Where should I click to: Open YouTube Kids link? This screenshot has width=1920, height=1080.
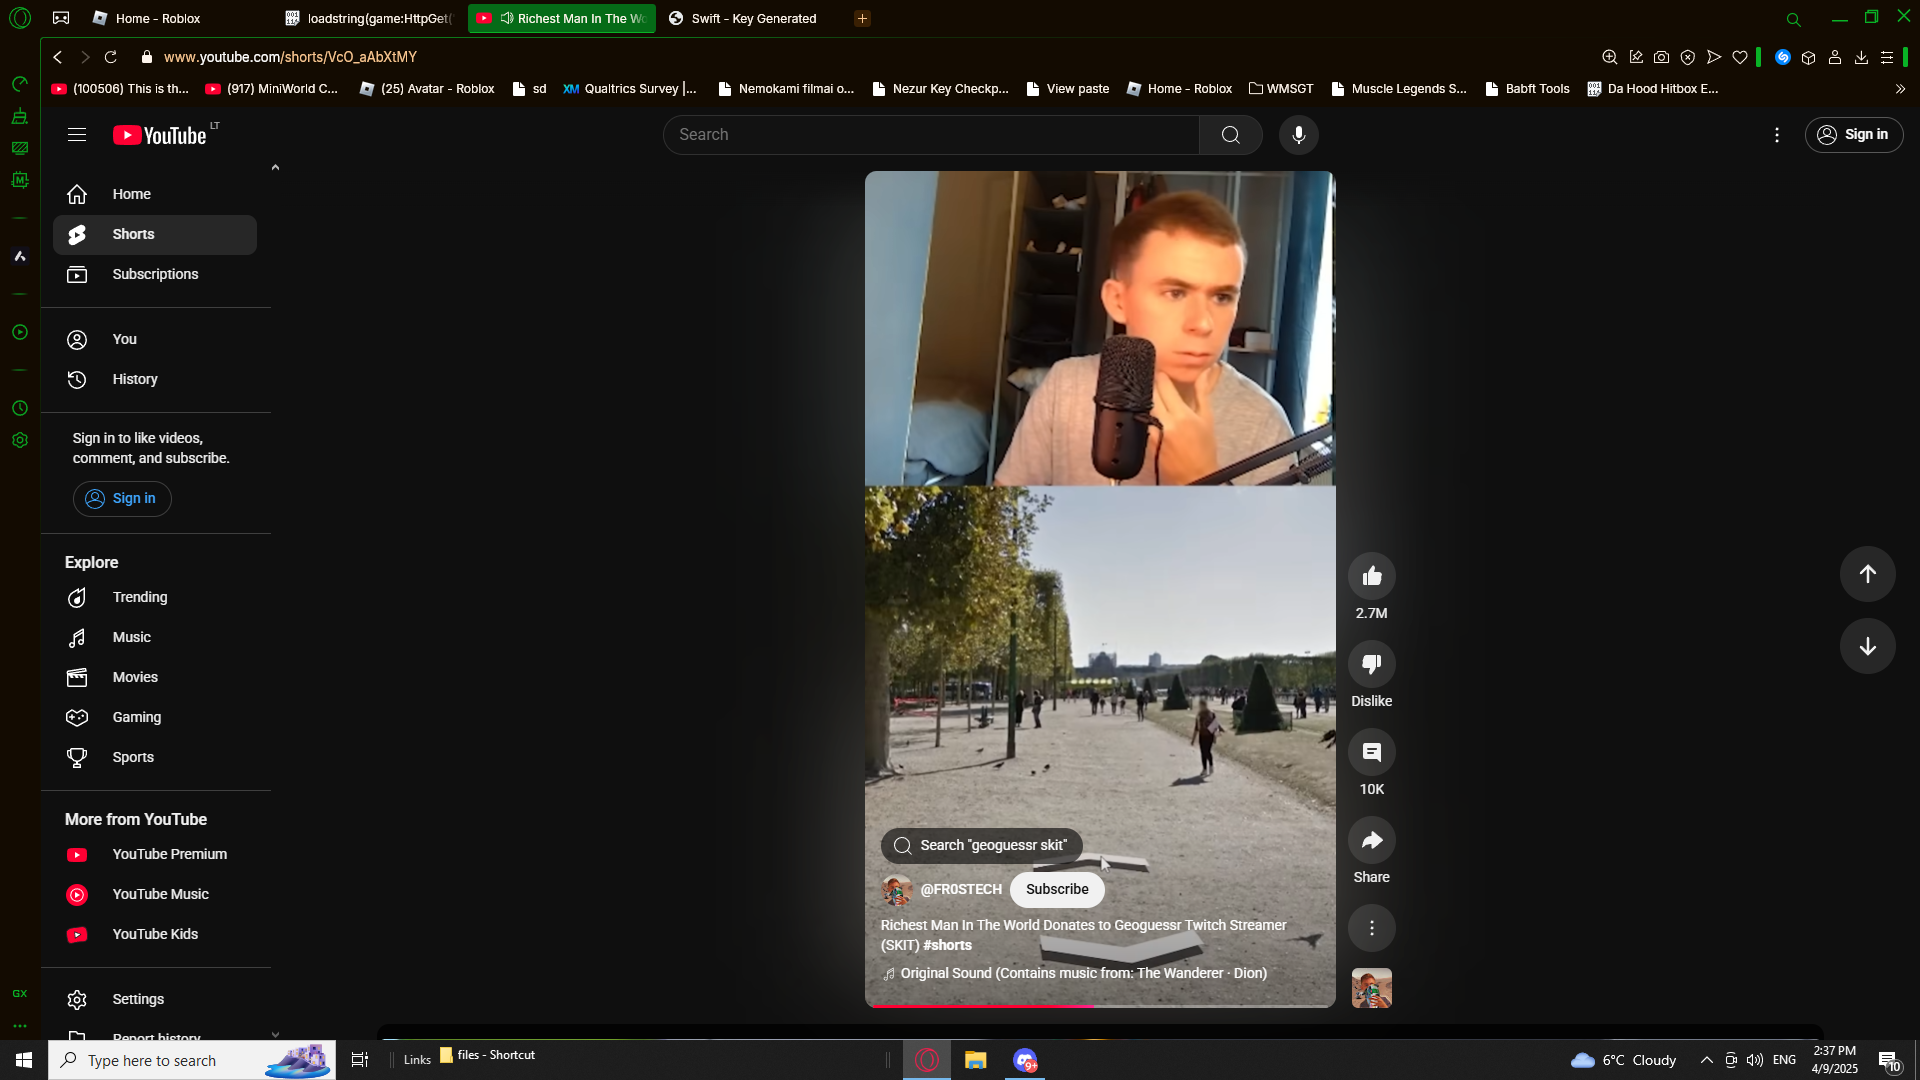(155, 934)
